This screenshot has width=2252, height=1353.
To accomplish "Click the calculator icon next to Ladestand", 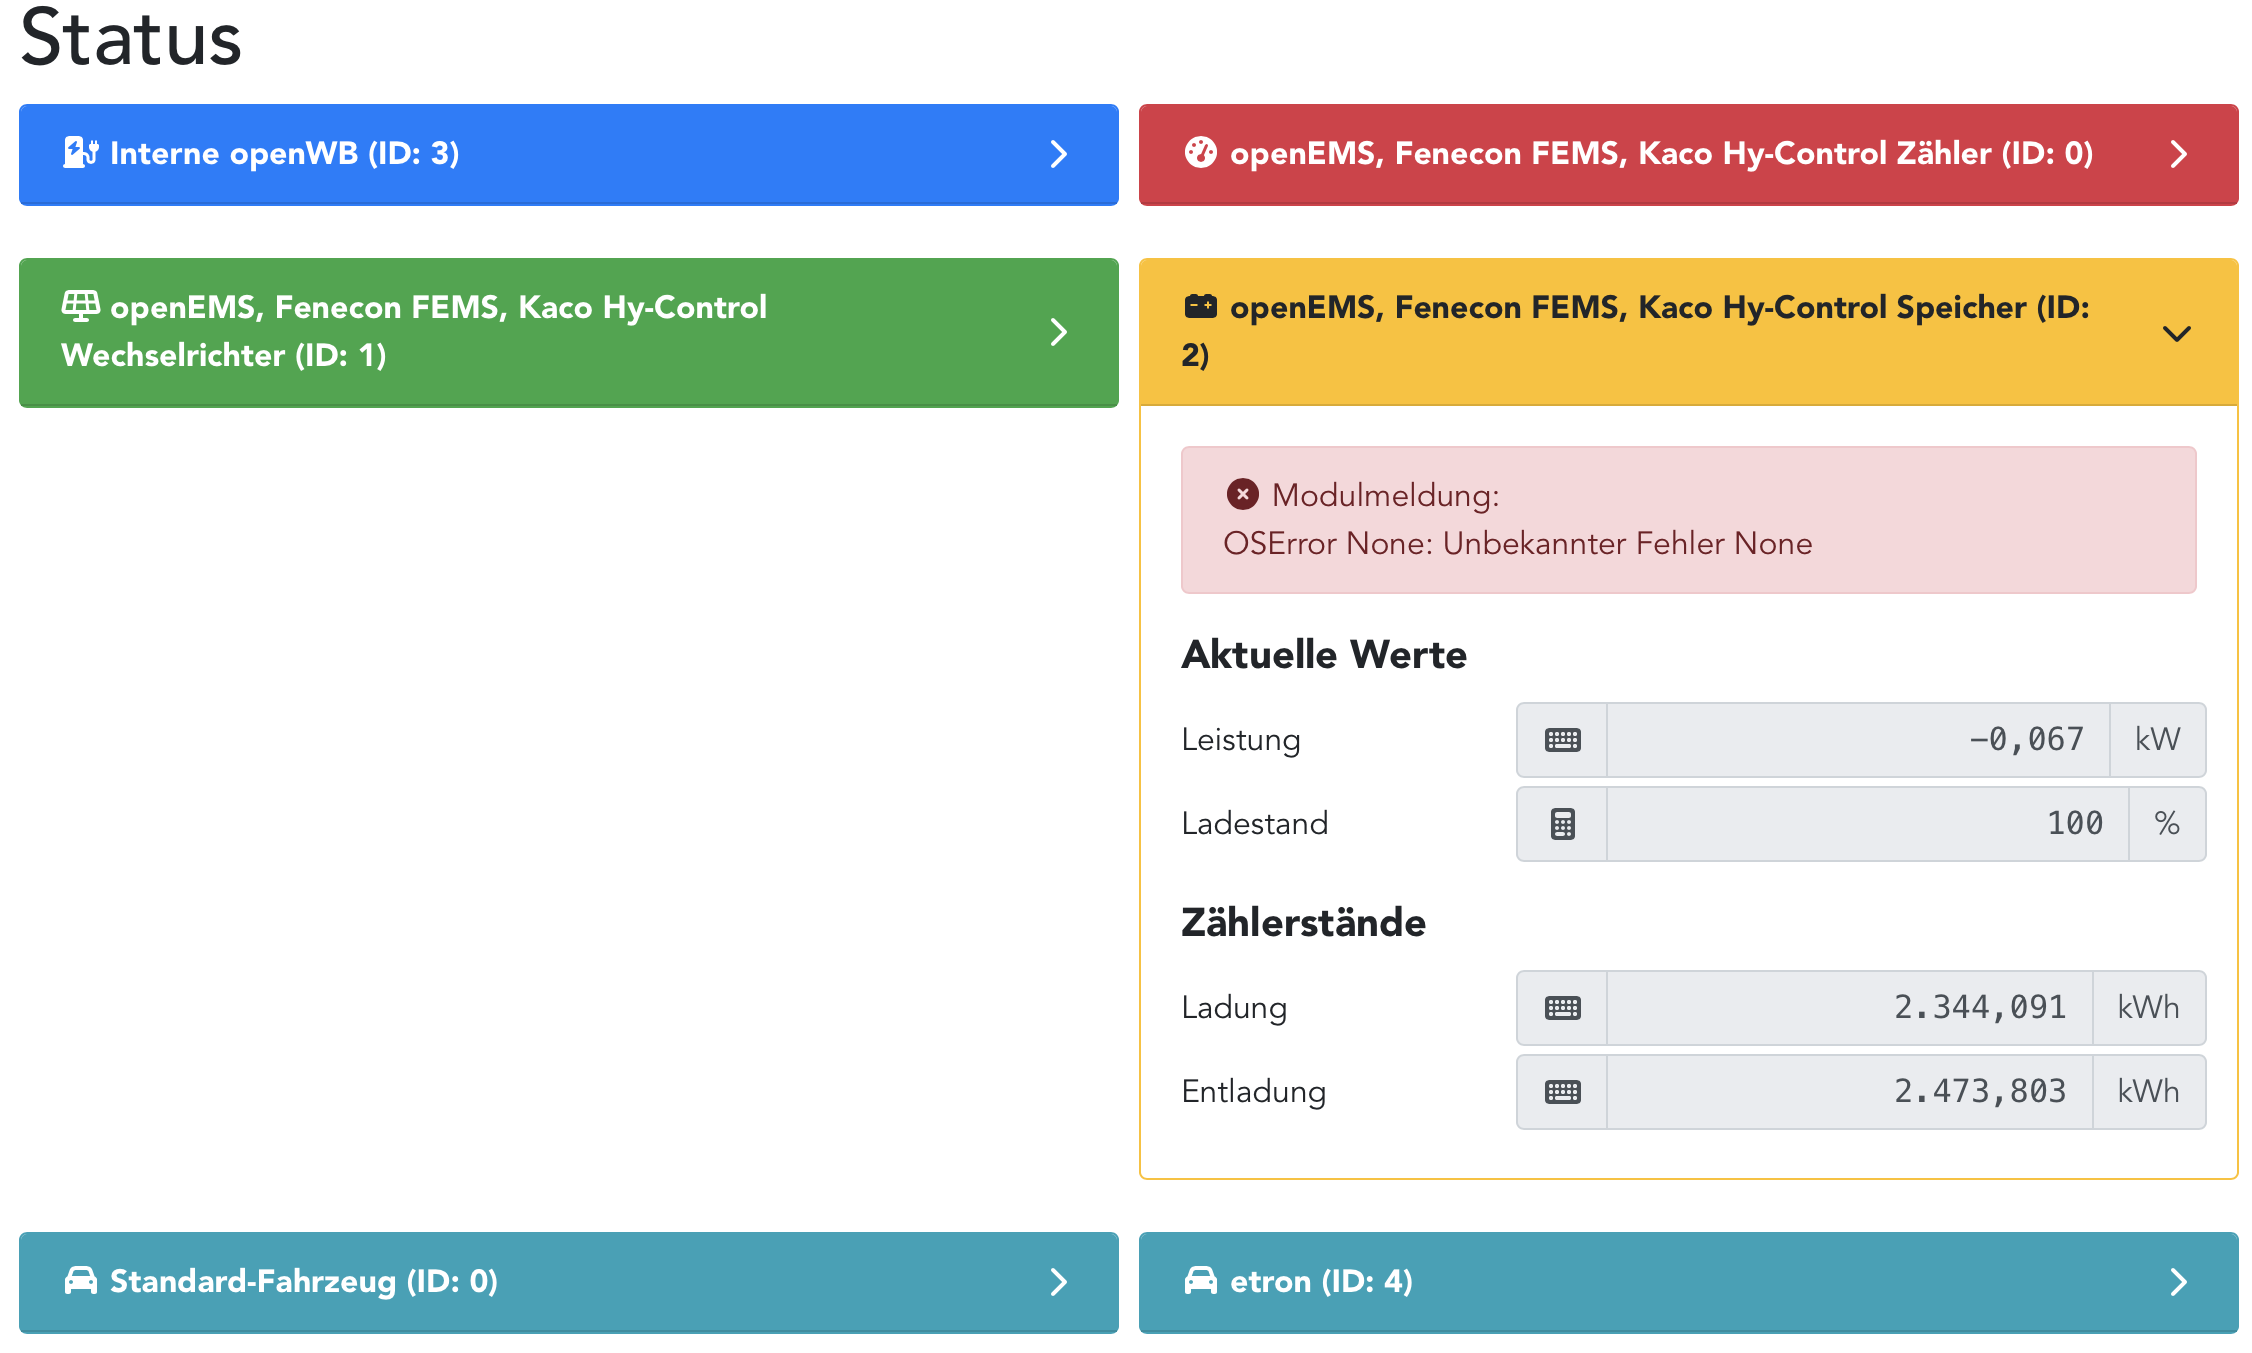I will pyautogui.click(x=1562, y=824).
